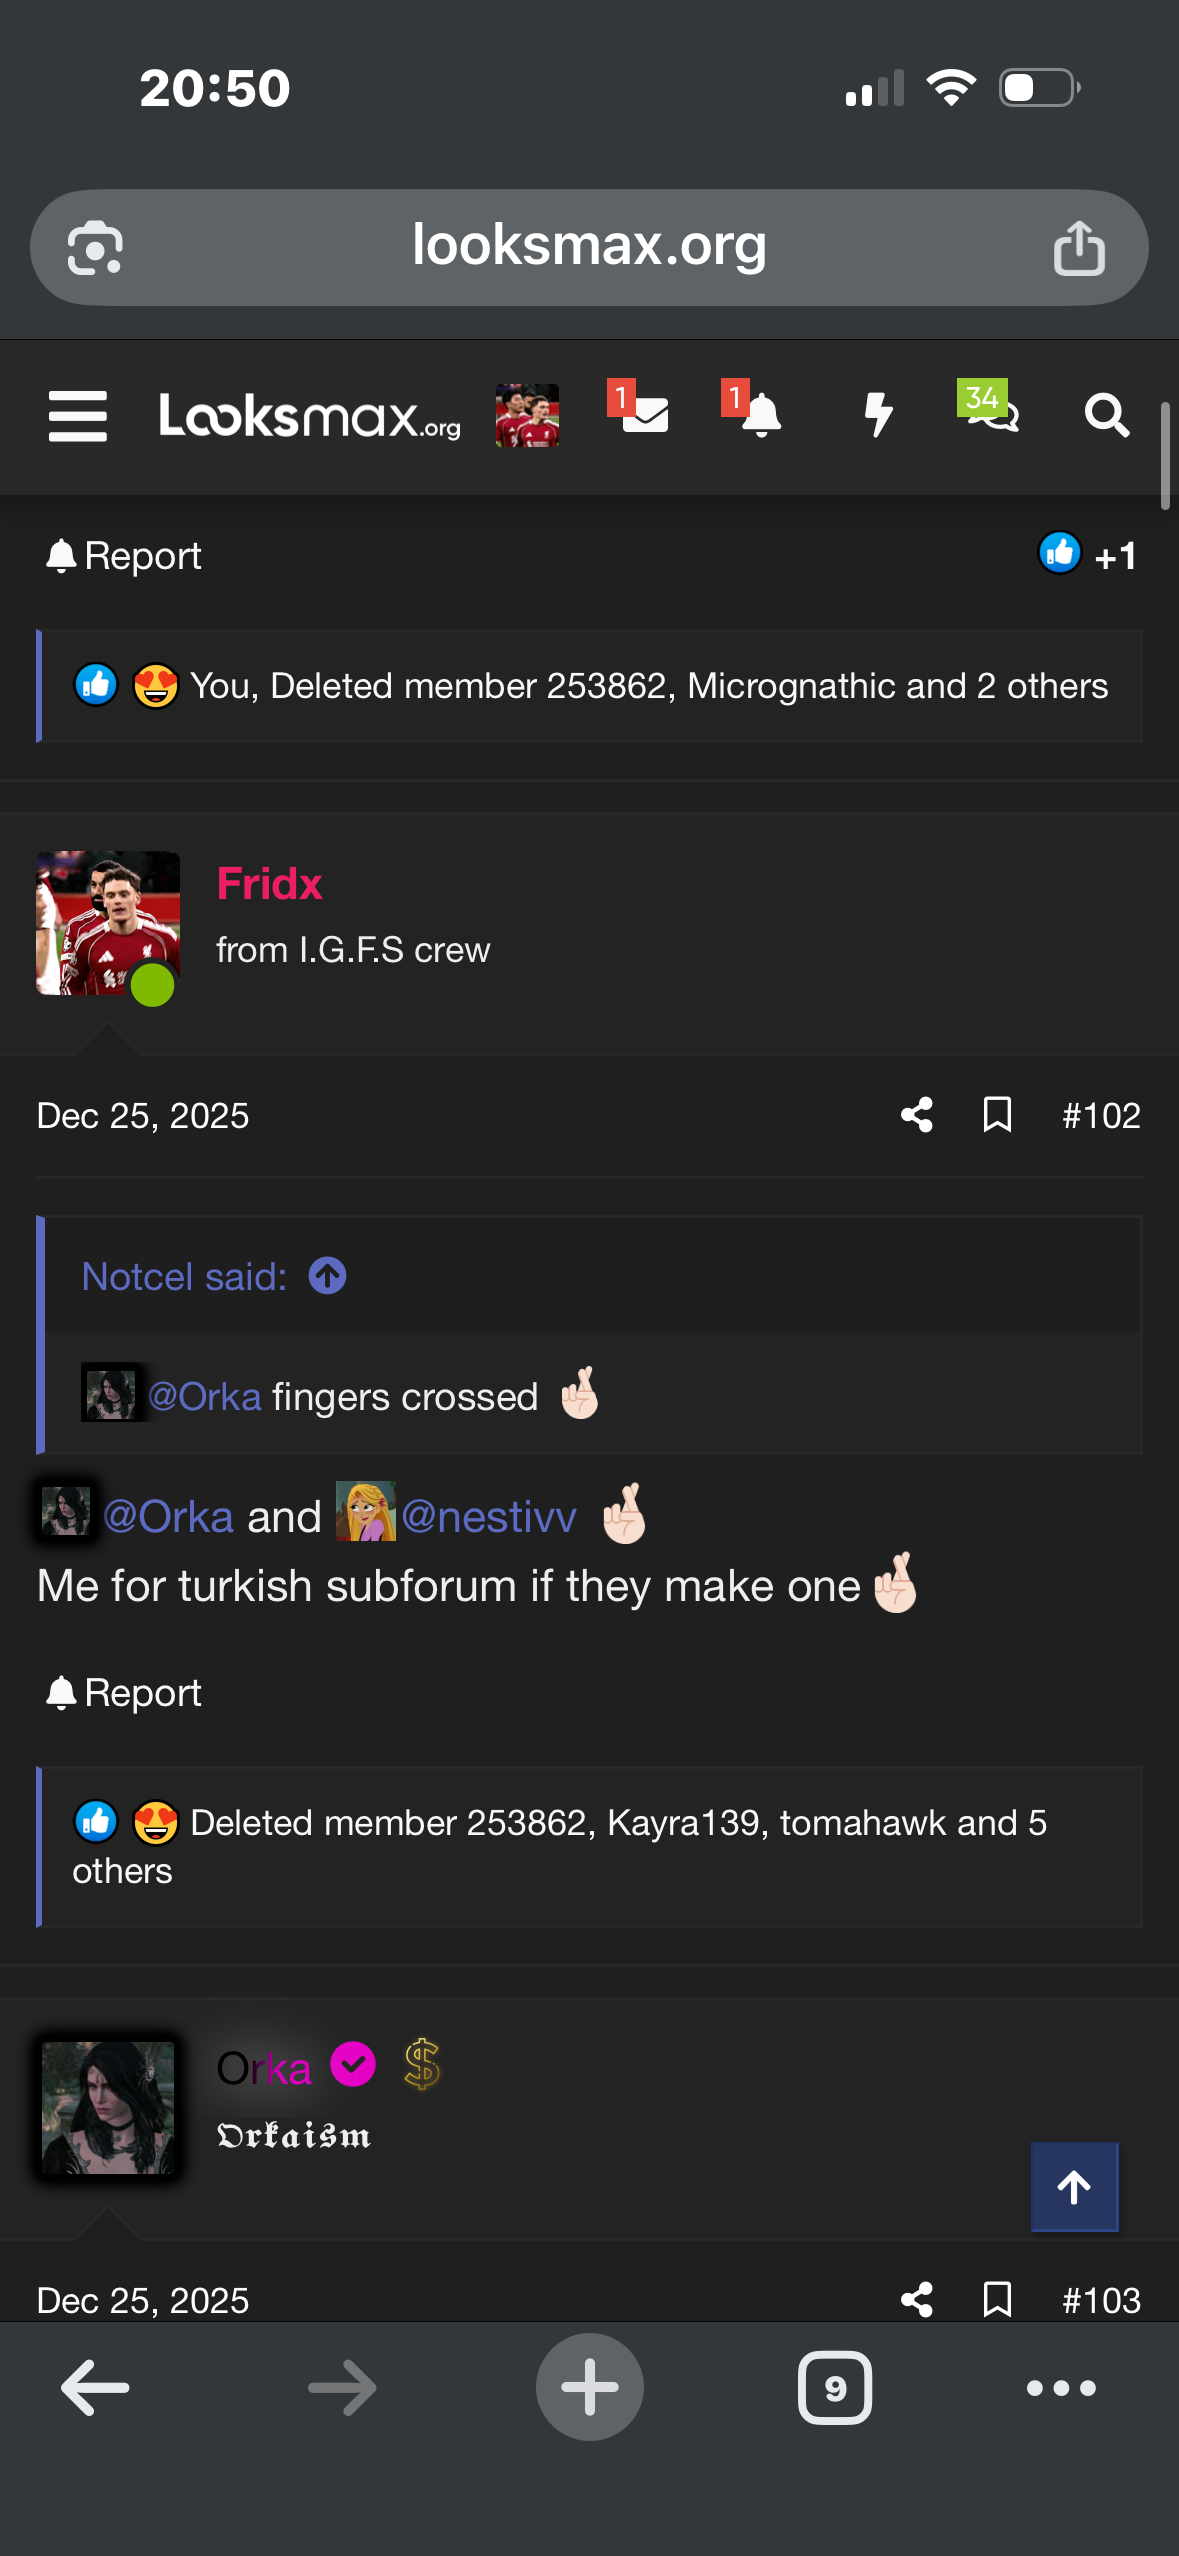Report Fridx's post #102

click(124, 1693)
